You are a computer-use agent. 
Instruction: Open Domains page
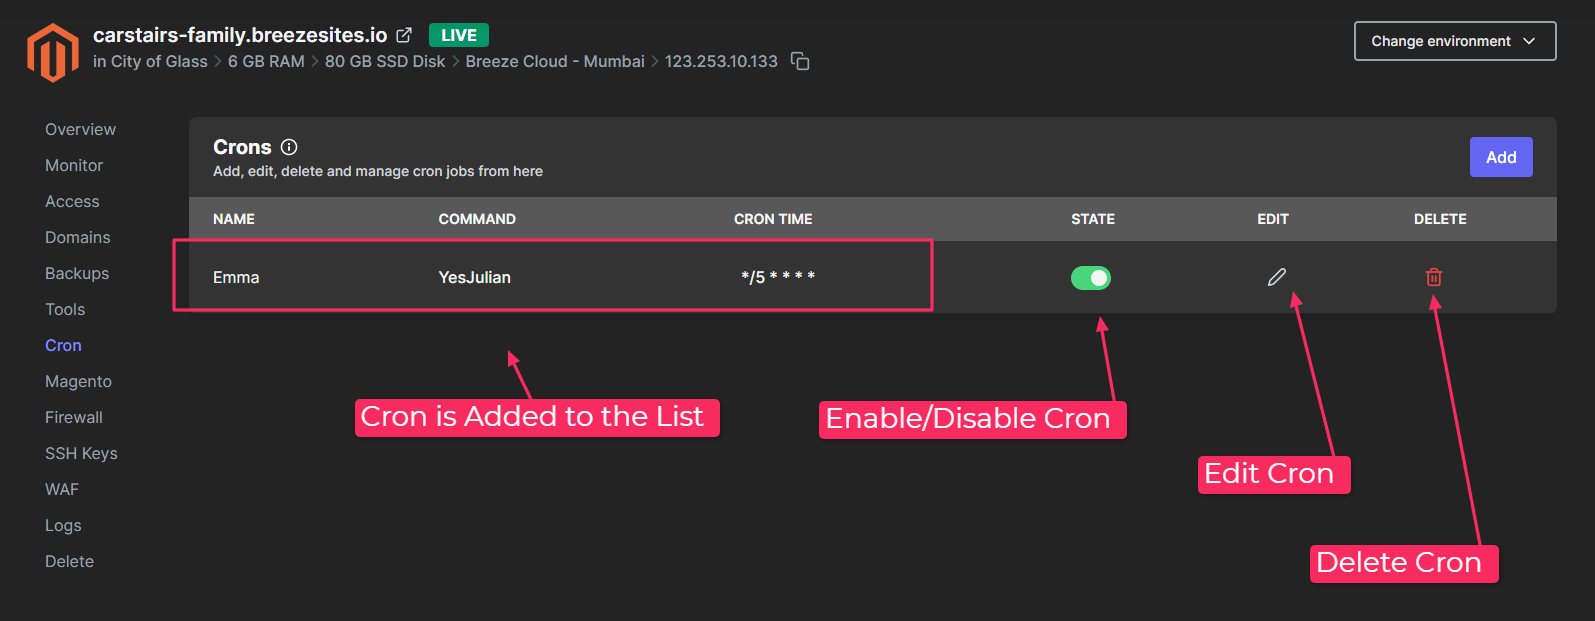click(x=78, y=237)
